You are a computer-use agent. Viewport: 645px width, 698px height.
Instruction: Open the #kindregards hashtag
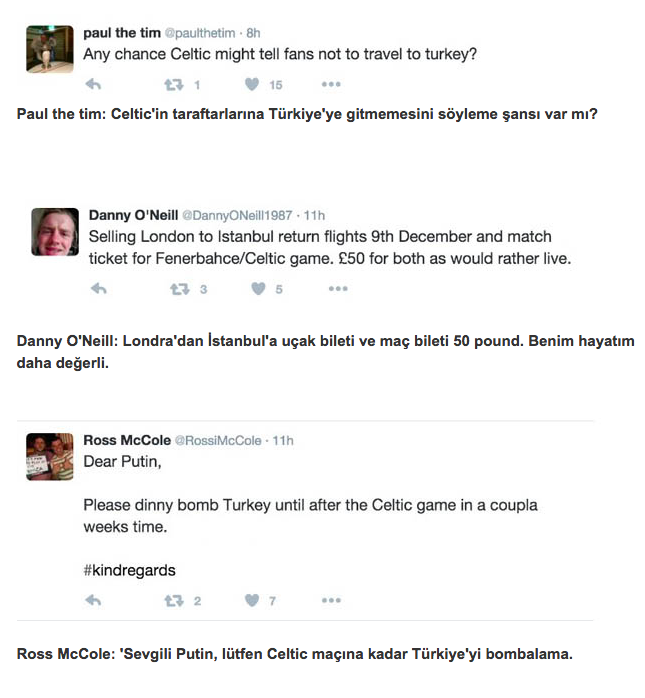click(x=129, y=570)
